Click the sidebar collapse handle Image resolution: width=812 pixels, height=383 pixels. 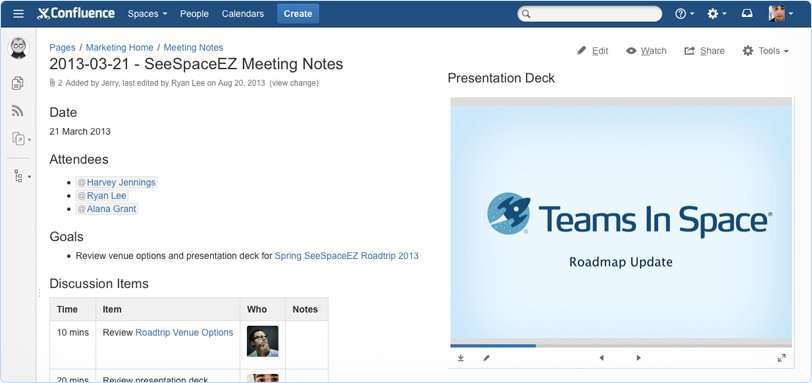tap(39, 293)
